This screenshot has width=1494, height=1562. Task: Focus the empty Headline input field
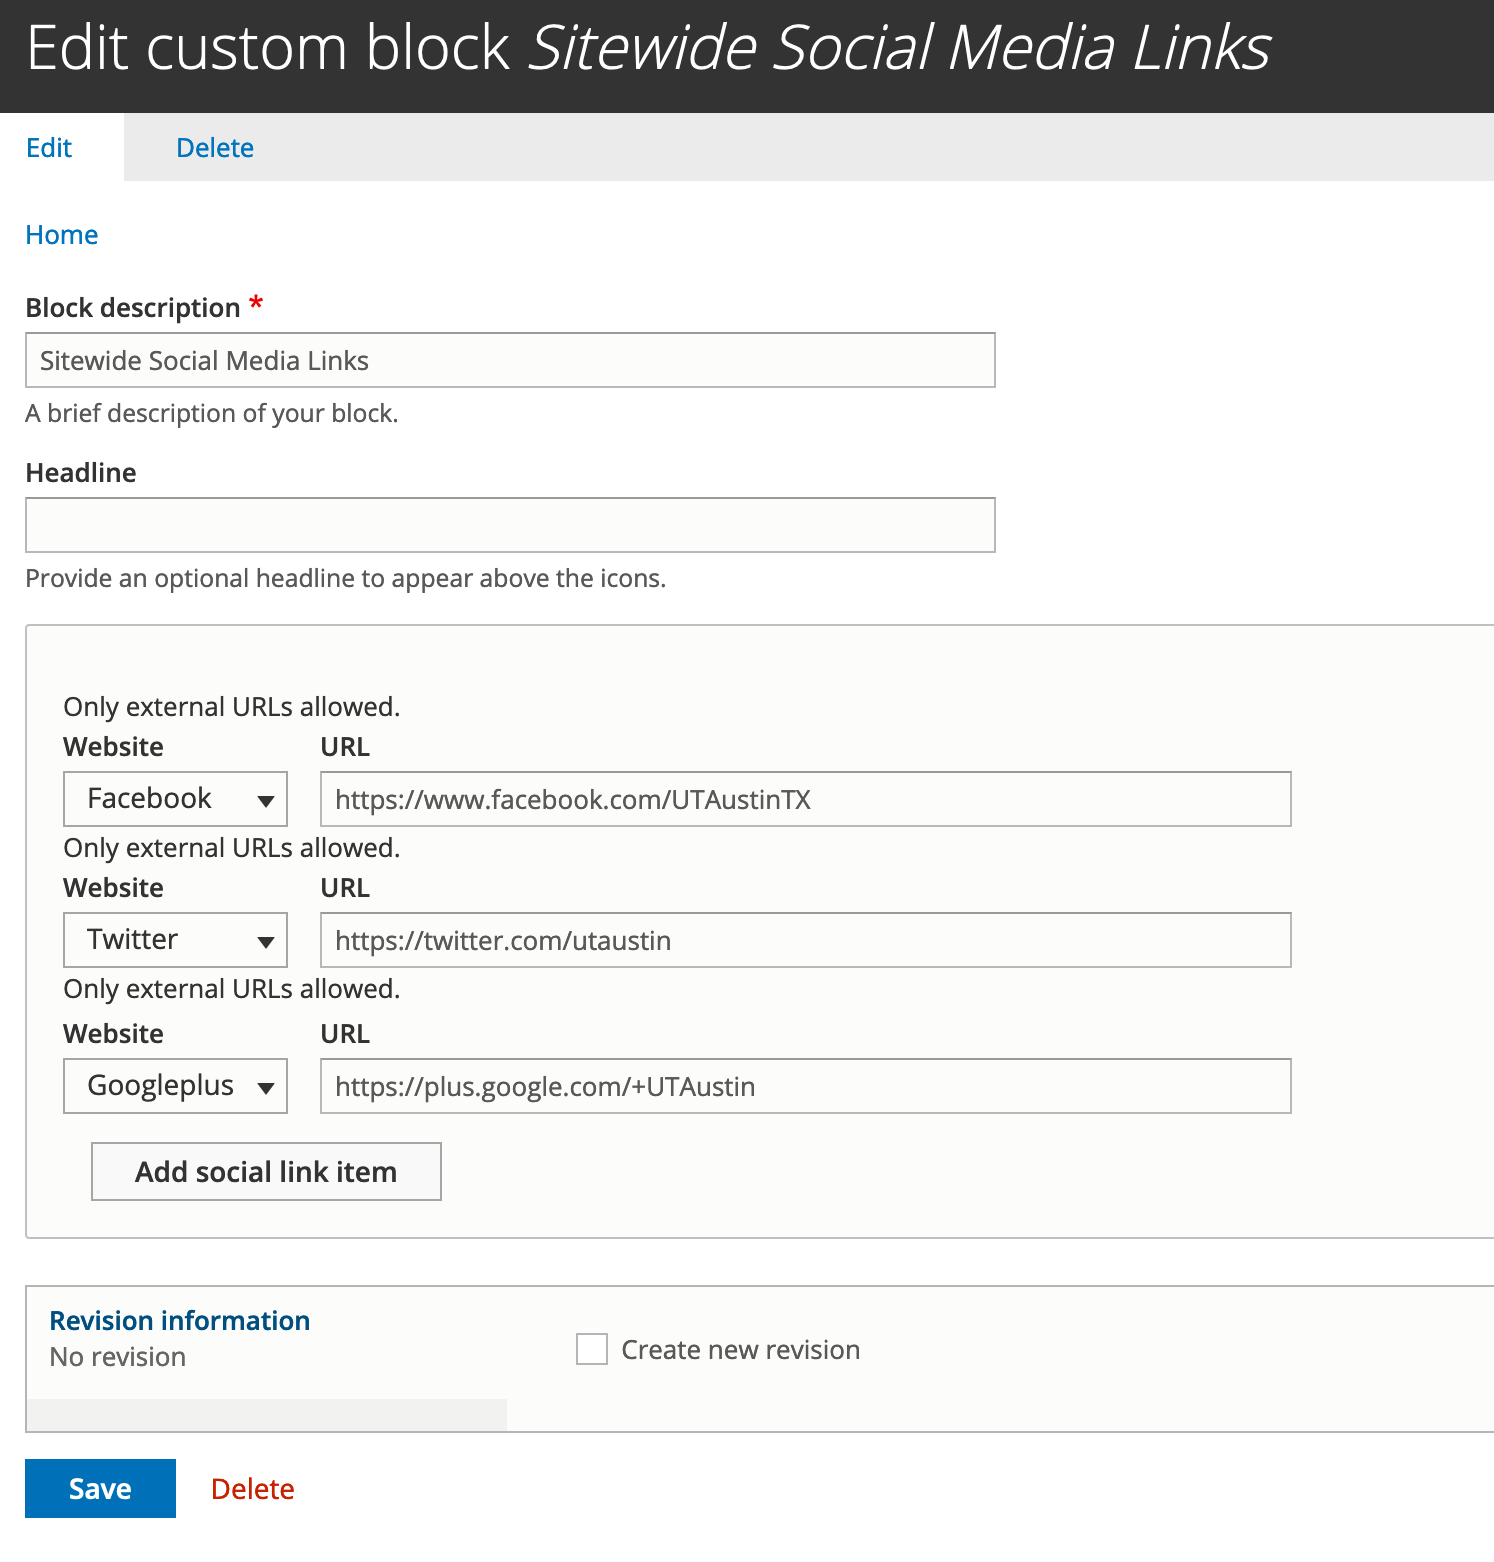tap(509, 525)
